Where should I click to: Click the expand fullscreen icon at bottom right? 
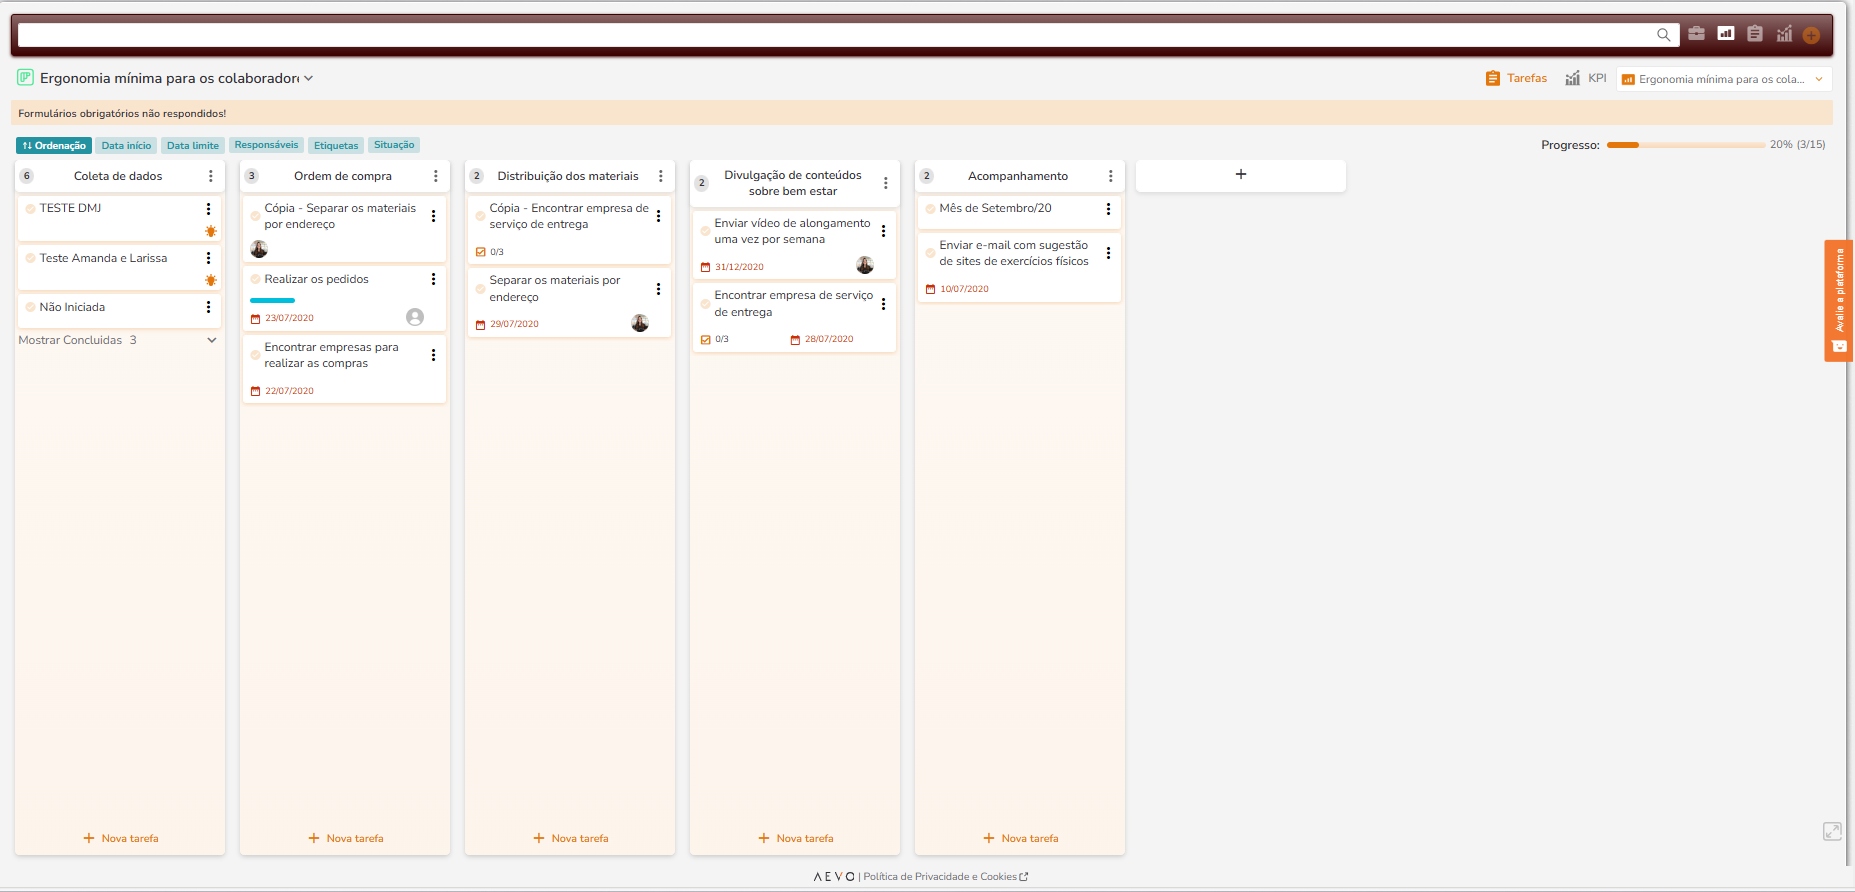point(1832,831)
